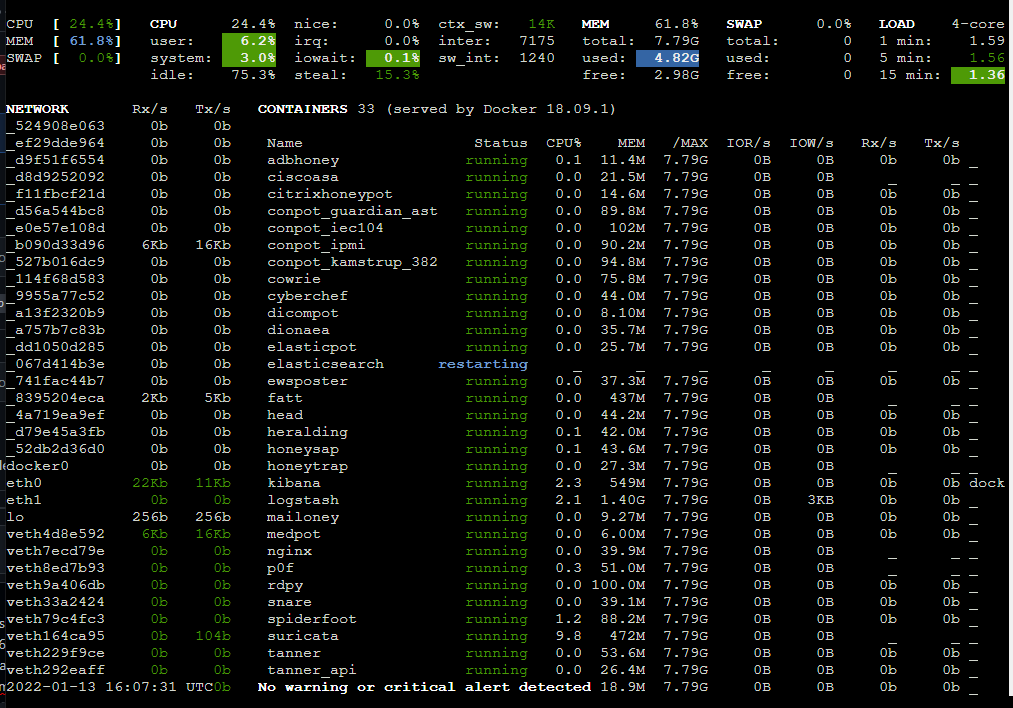Image resolution: width=1013 pixels, height=708 pixels.
Task: Click the veth164ca95 Tx value 104b
Action: click(x=213, y=636)
